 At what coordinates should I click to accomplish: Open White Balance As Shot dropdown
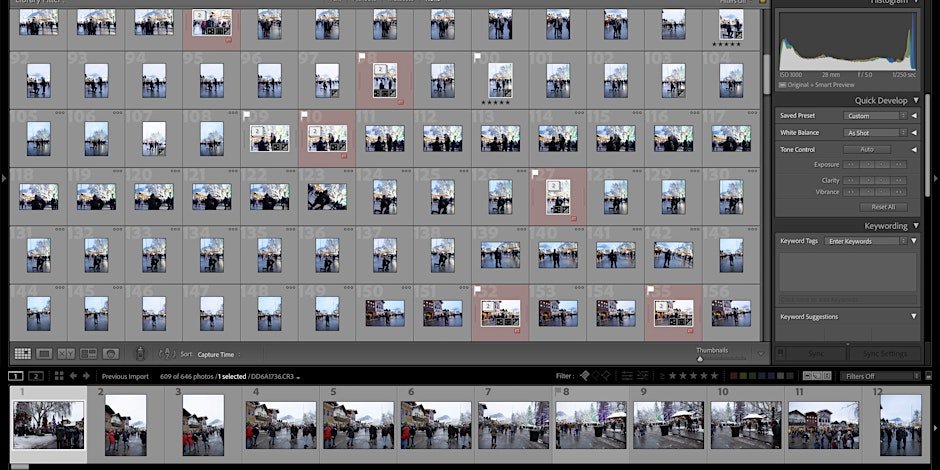(875, 132)
